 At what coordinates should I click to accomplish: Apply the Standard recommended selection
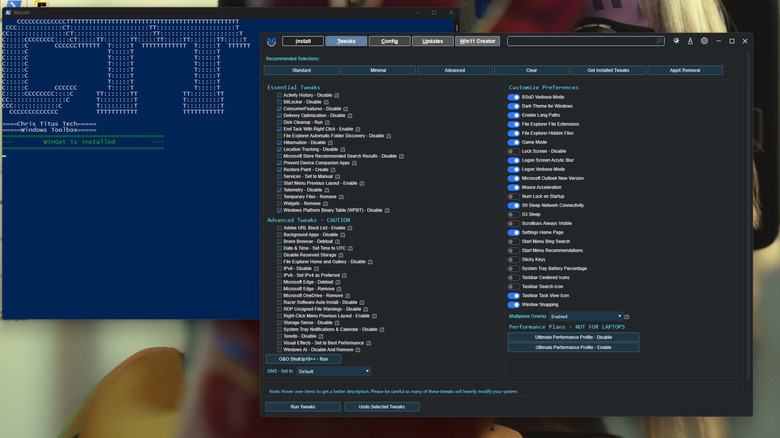pyautogui.click(x=301, y=70)
